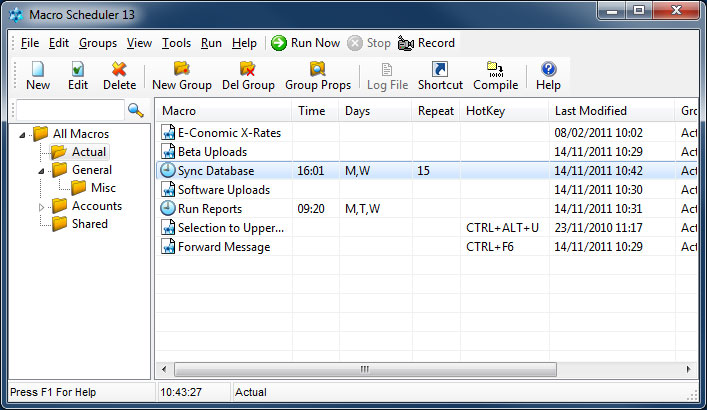Image resolution: width=707 pixels, height=410 pixels.
Task: Expand the Accounts group node
Action: 41,207
